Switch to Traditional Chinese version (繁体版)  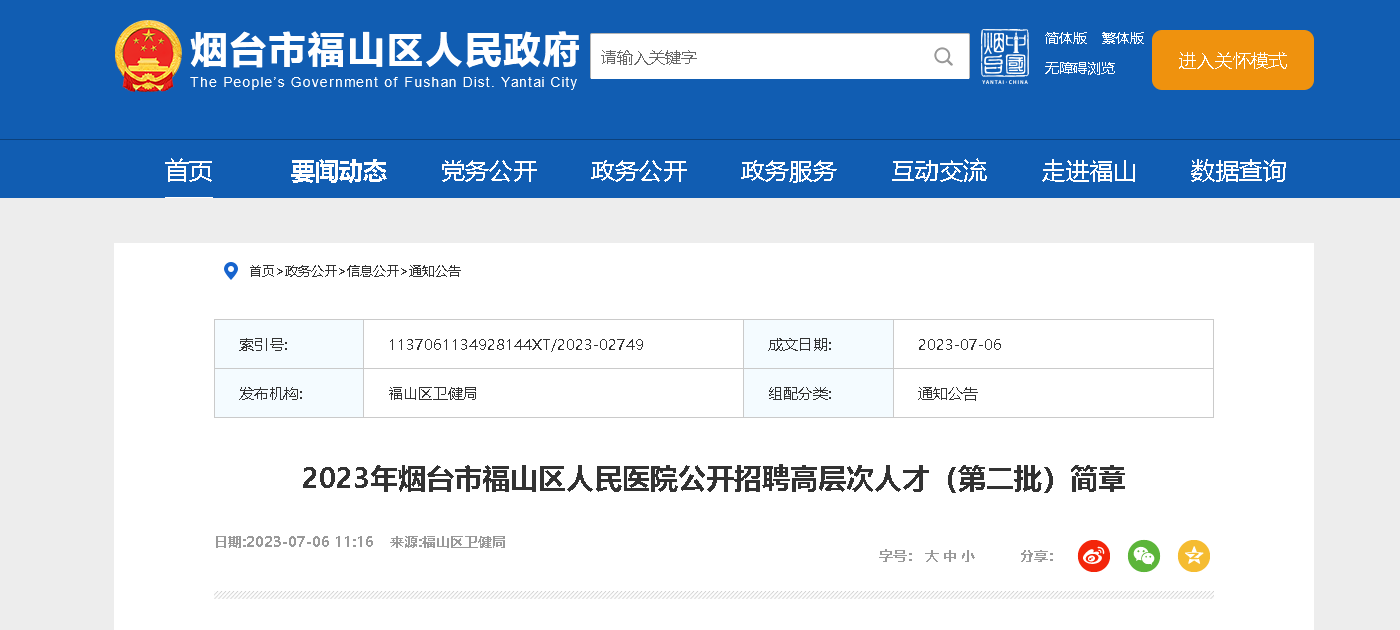pos(1123,38)
